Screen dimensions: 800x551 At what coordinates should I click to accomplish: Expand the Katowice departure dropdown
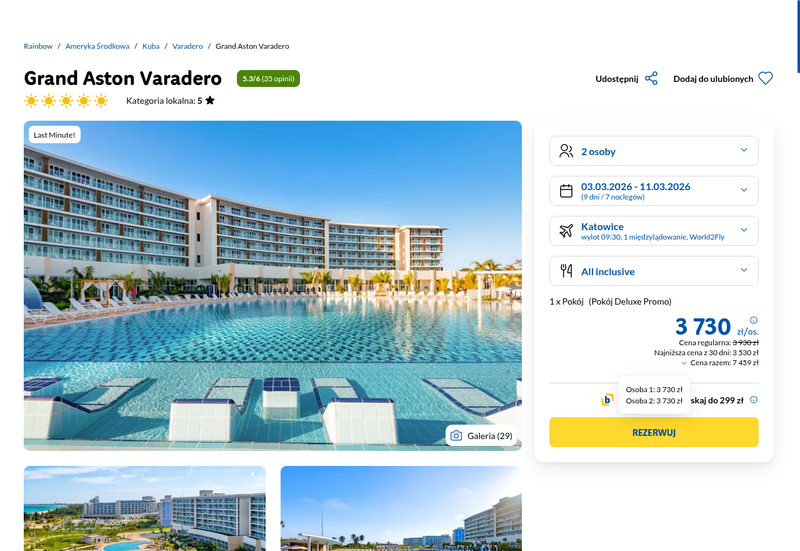pyautogui.click(x=654, y=231)
